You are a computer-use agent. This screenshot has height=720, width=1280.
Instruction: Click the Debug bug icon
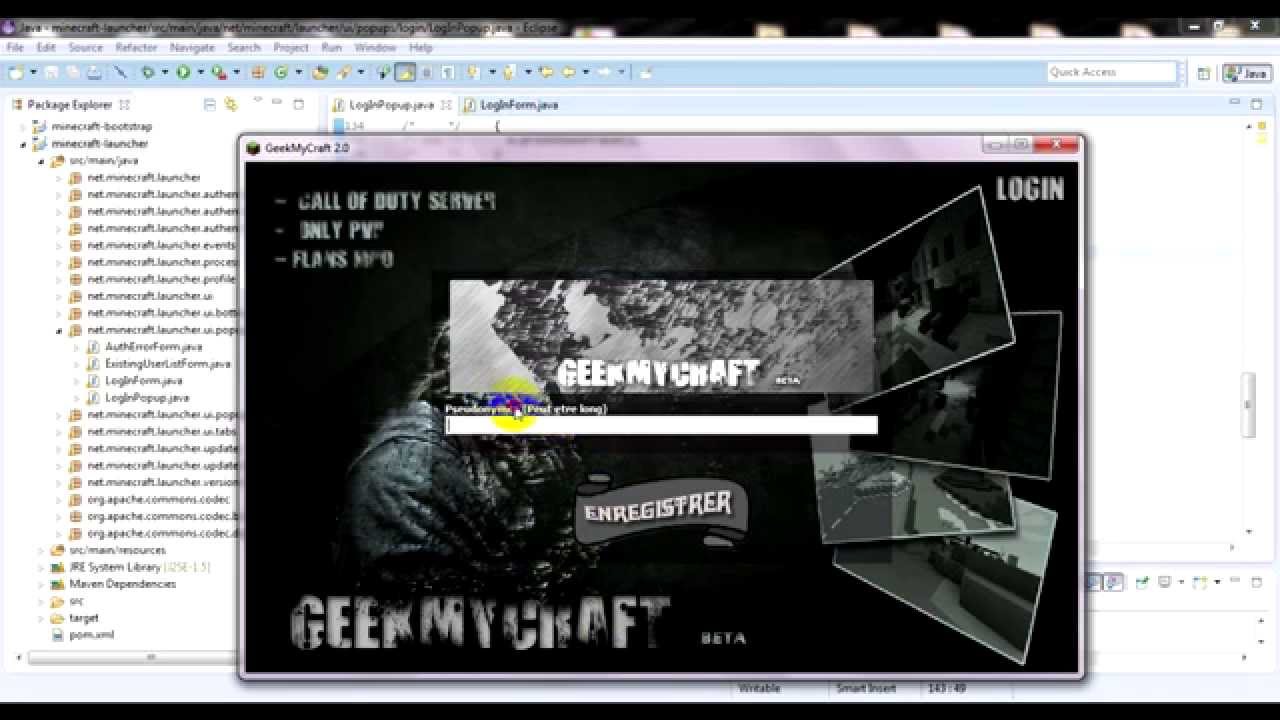(148, 72)
